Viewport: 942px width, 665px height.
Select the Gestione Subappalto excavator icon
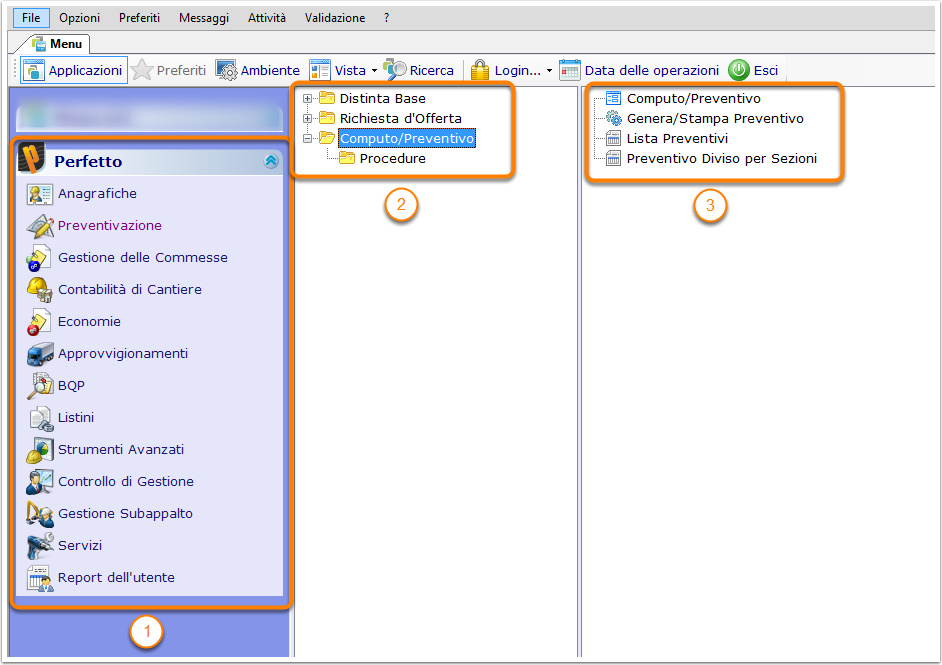pyautogui.click(x=40, y=514)
